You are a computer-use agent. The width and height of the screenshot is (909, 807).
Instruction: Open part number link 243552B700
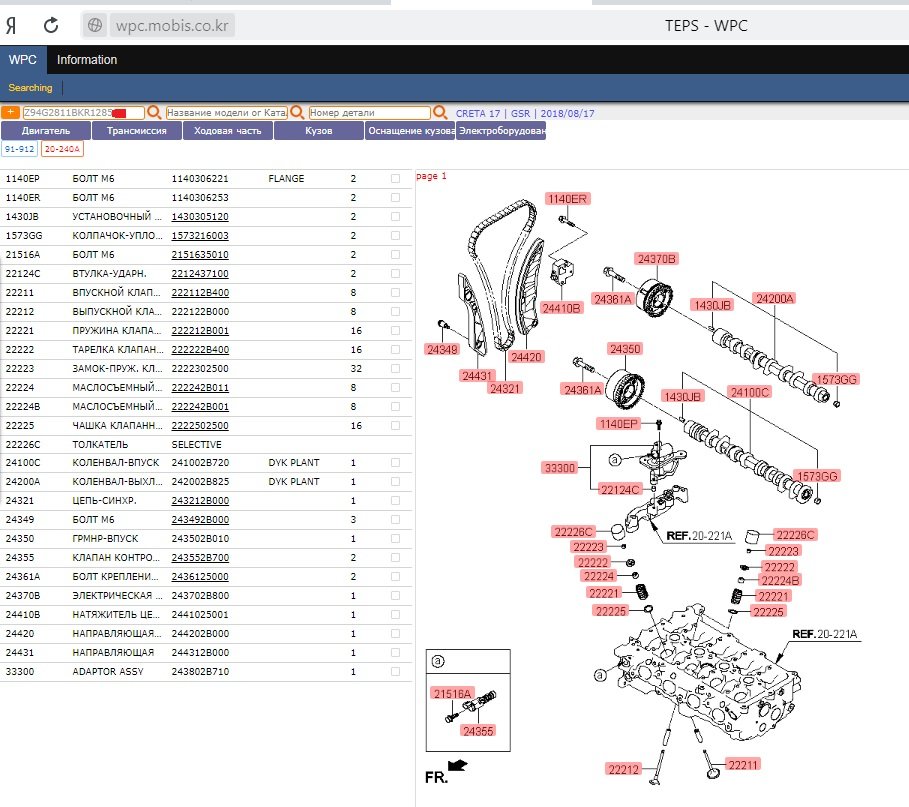point(200,557)
